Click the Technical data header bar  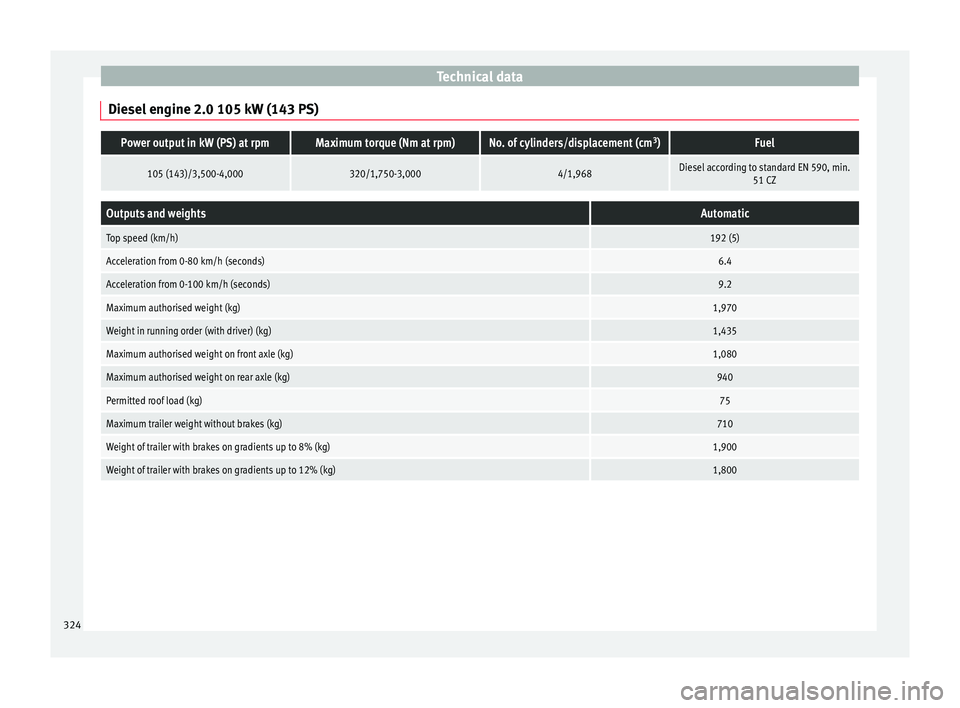click(479, 76)
